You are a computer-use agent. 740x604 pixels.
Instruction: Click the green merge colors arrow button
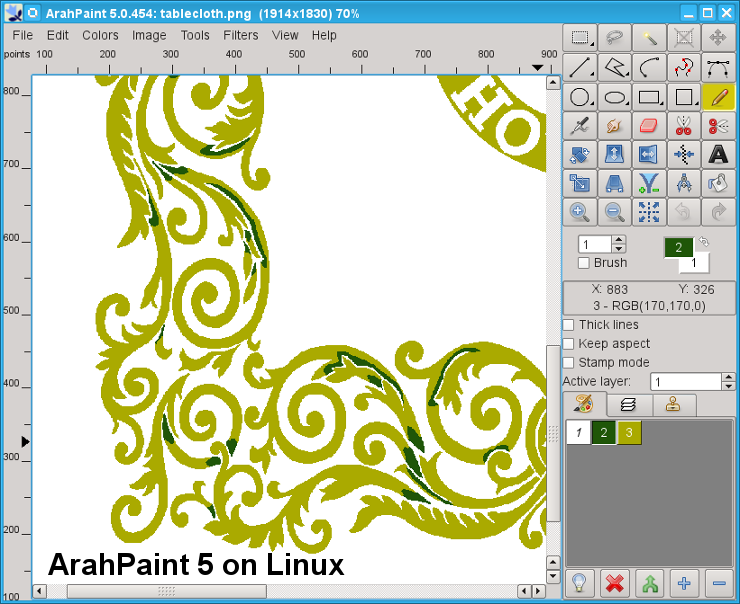pos(649,583)
